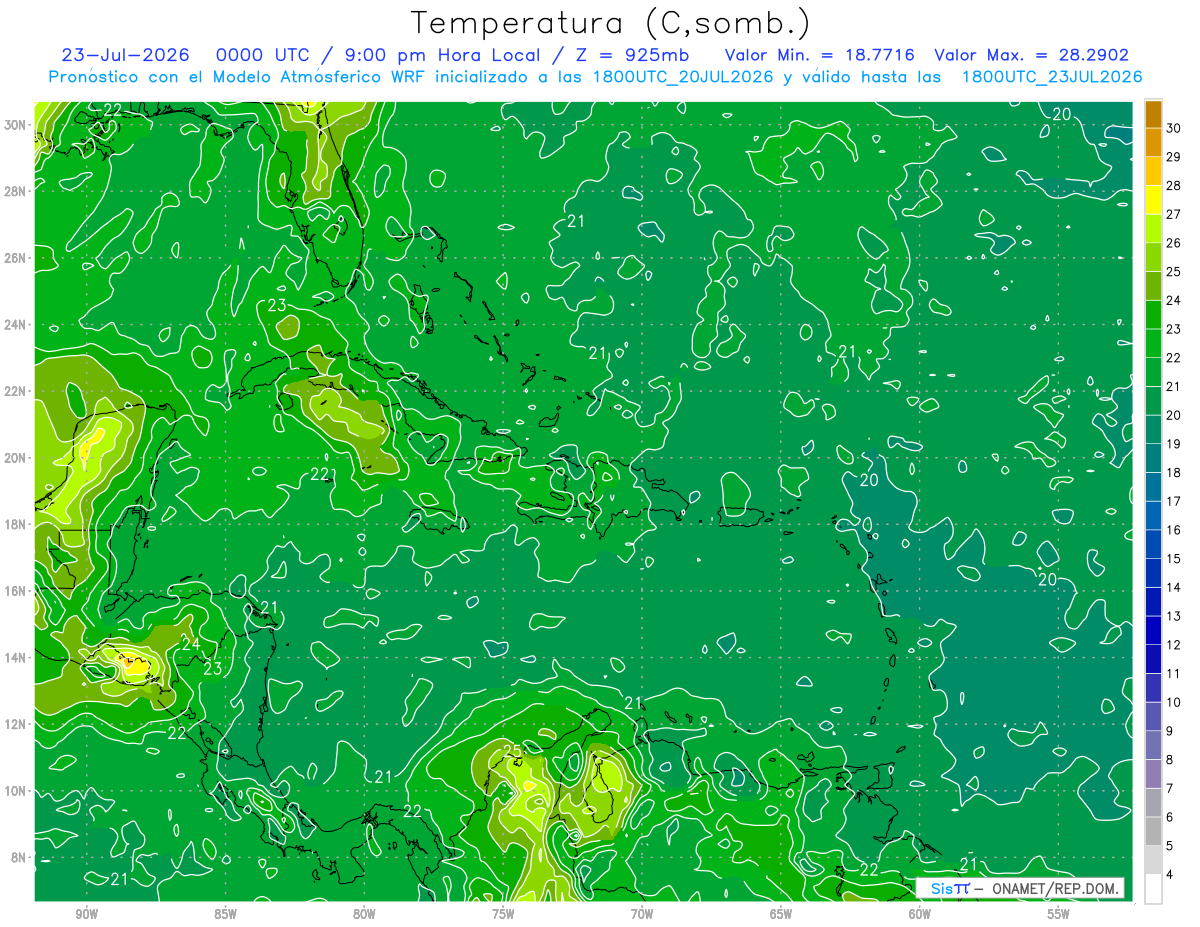The image size is (1200, 927).
Task: Click the gray legend swatch between 5 and 6
Action: click(x=1153, y=831)
